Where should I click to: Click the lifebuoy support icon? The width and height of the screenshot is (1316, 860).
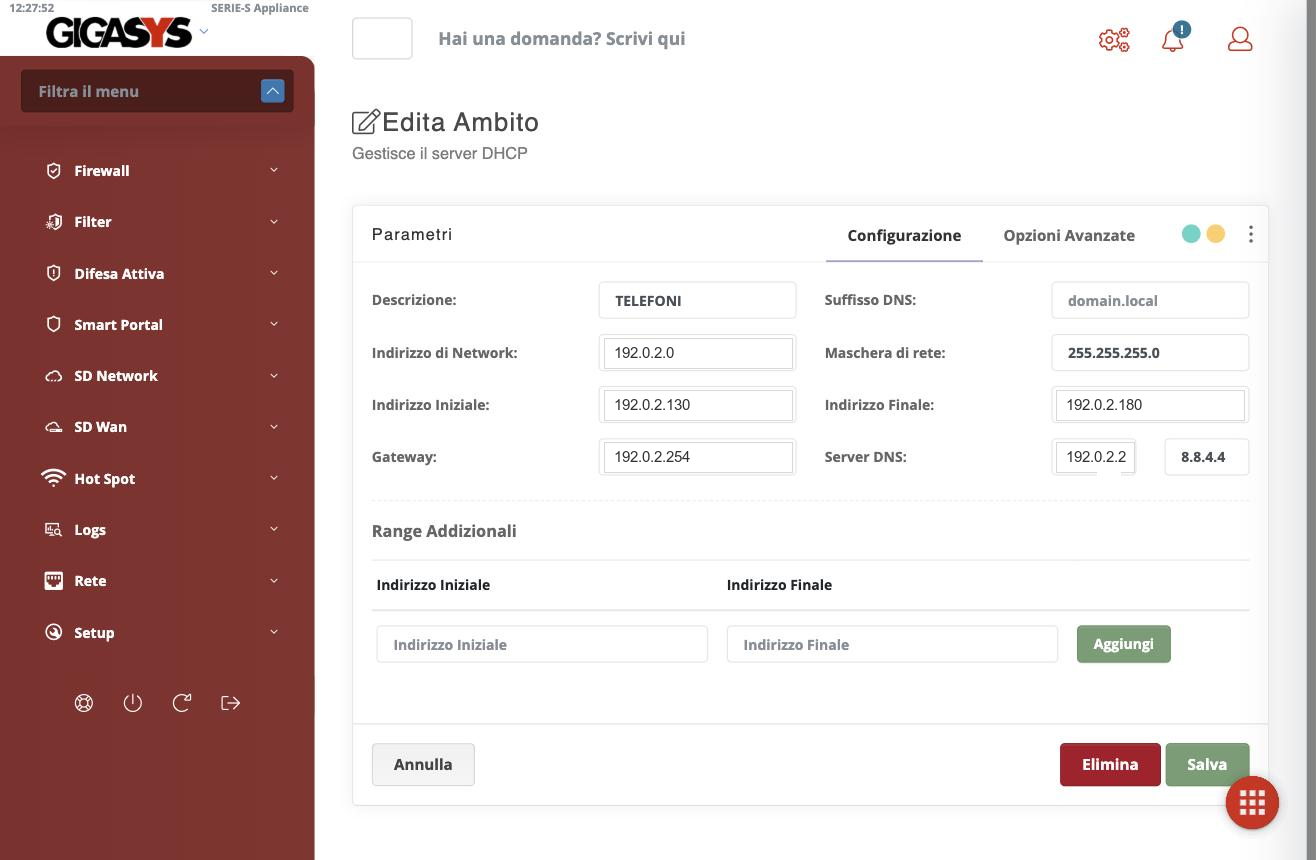click(x=84, y=703)
